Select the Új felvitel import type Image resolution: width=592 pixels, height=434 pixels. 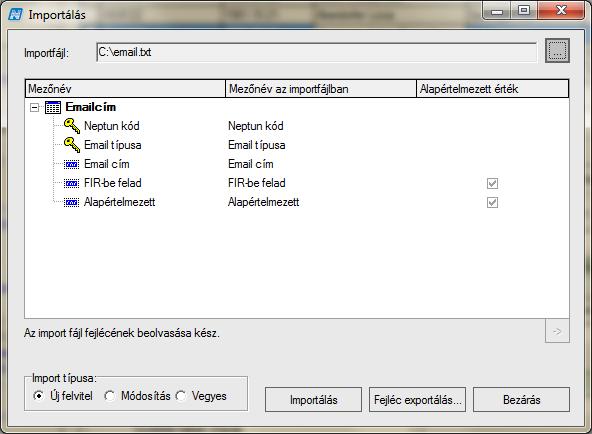tap(38, 396)
